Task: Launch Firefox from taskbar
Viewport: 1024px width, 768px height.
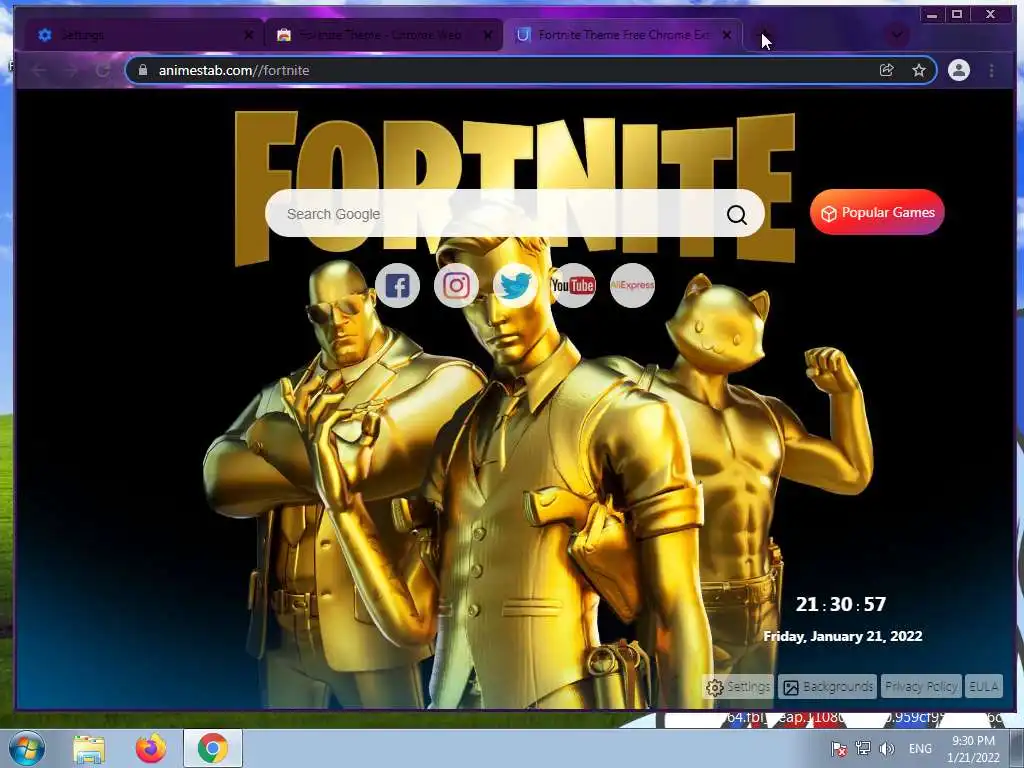Action: point(151,748)
